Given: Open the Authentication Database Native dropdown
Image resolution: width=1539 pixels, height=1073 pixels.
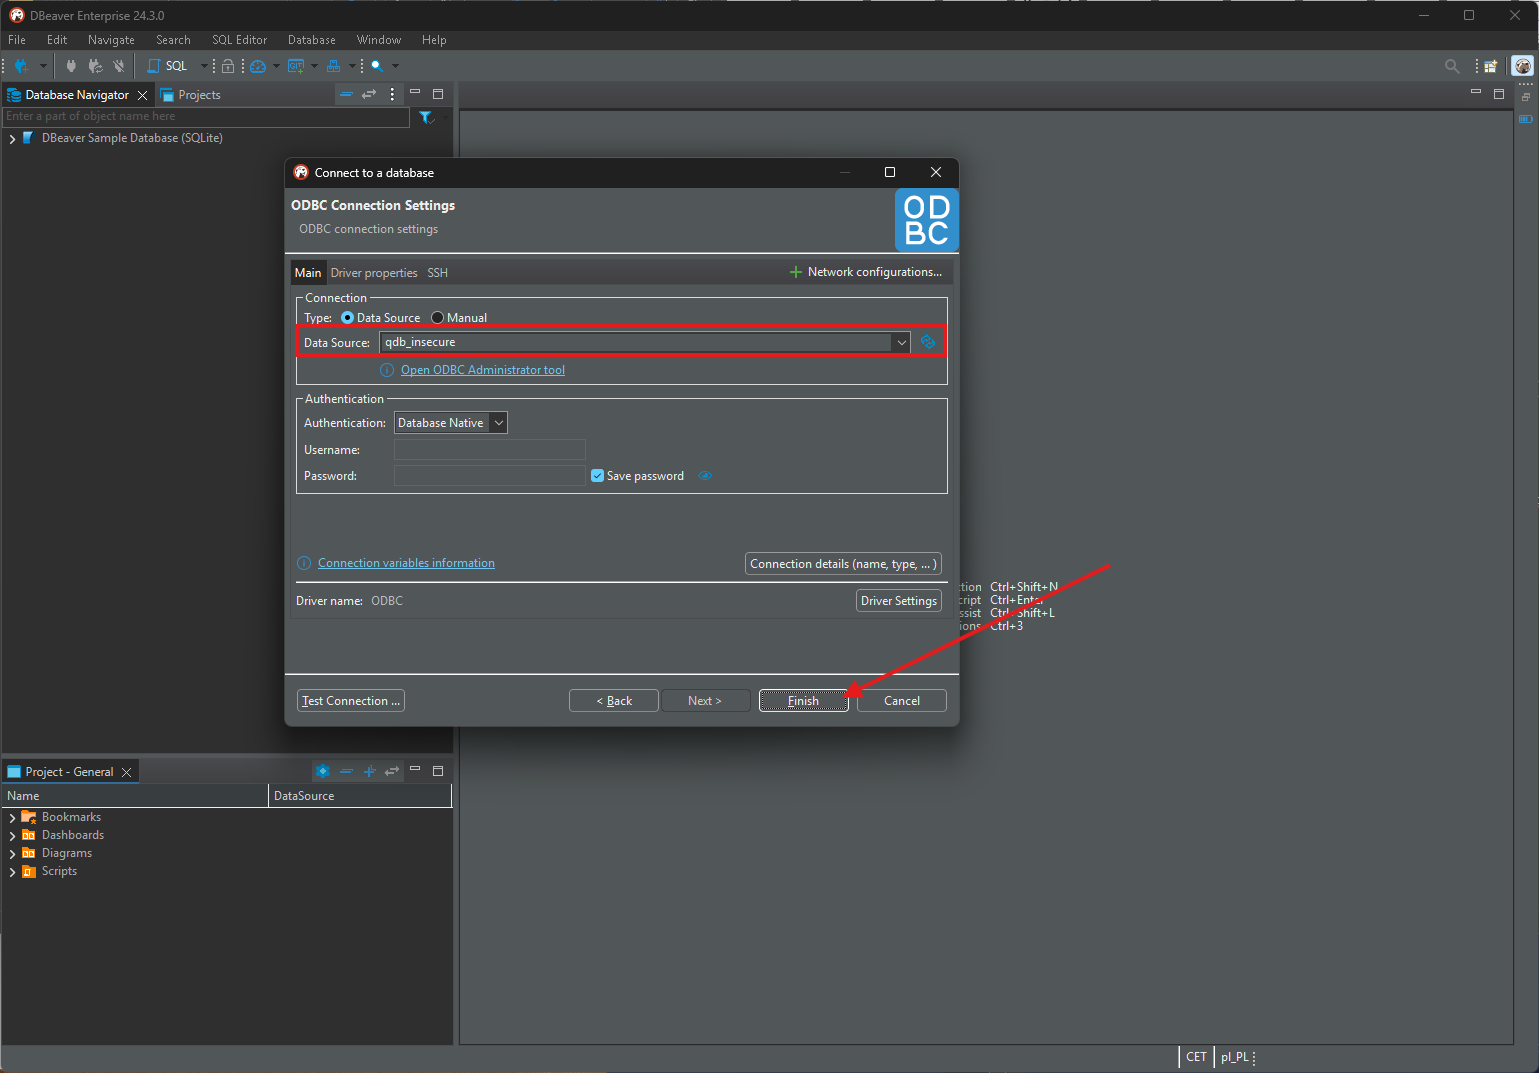Looking at the screenshot, I should [498, 423].
